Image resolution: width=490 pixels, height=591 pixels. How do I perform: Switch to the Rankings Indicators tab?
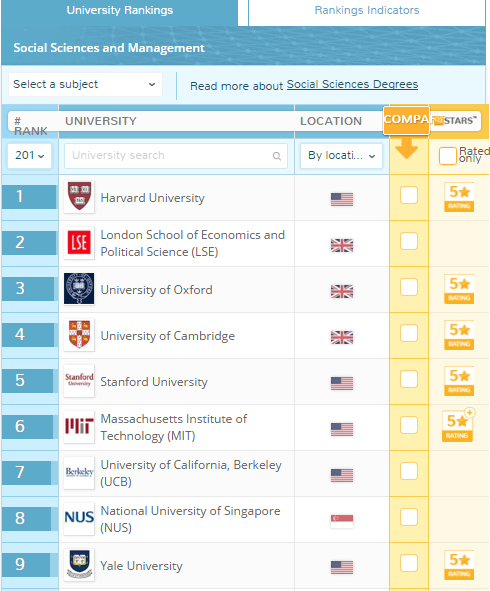click(367, 11)
